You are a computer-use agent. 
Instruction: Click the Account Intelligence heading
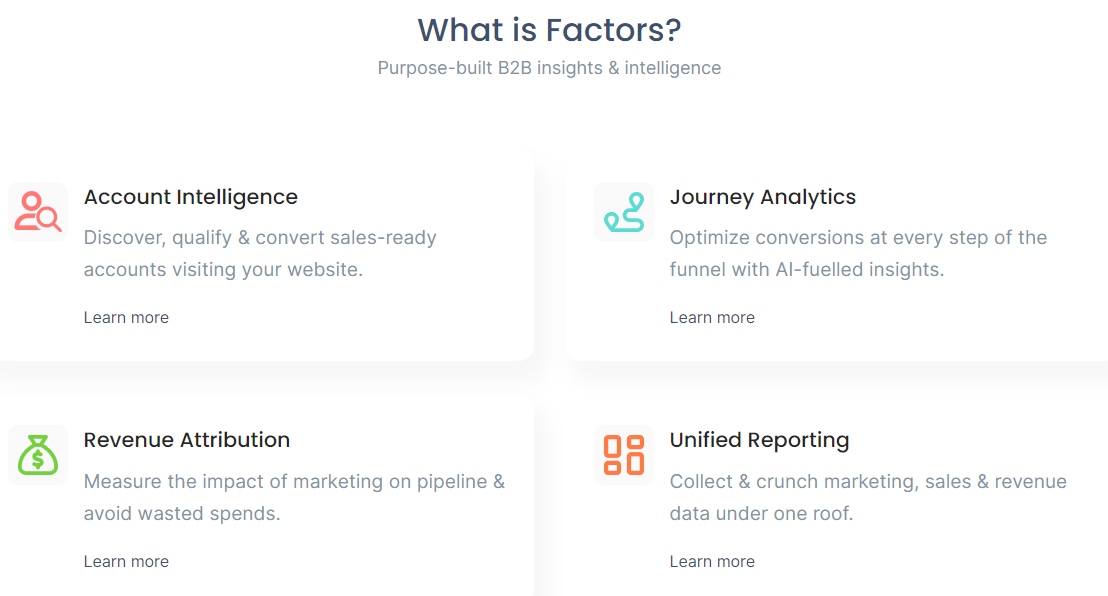(190, 197)
